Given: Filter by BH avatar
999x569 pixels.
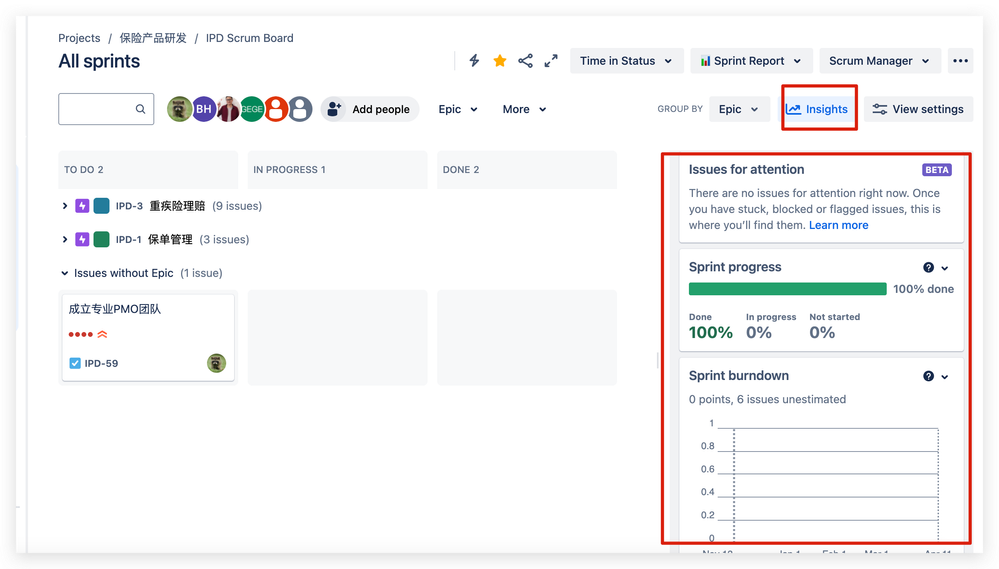Looking at the screenshot, I should pos(203,109).
